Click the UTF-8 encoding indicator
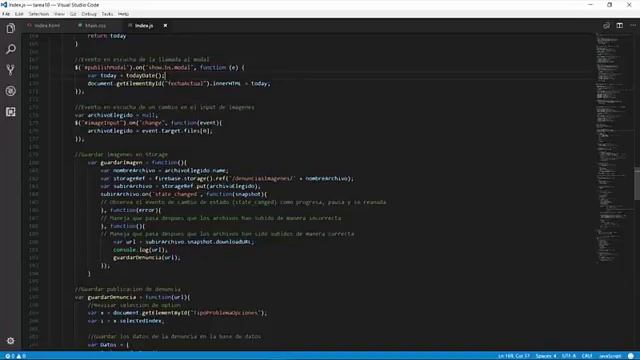 (x=569, y=356)
